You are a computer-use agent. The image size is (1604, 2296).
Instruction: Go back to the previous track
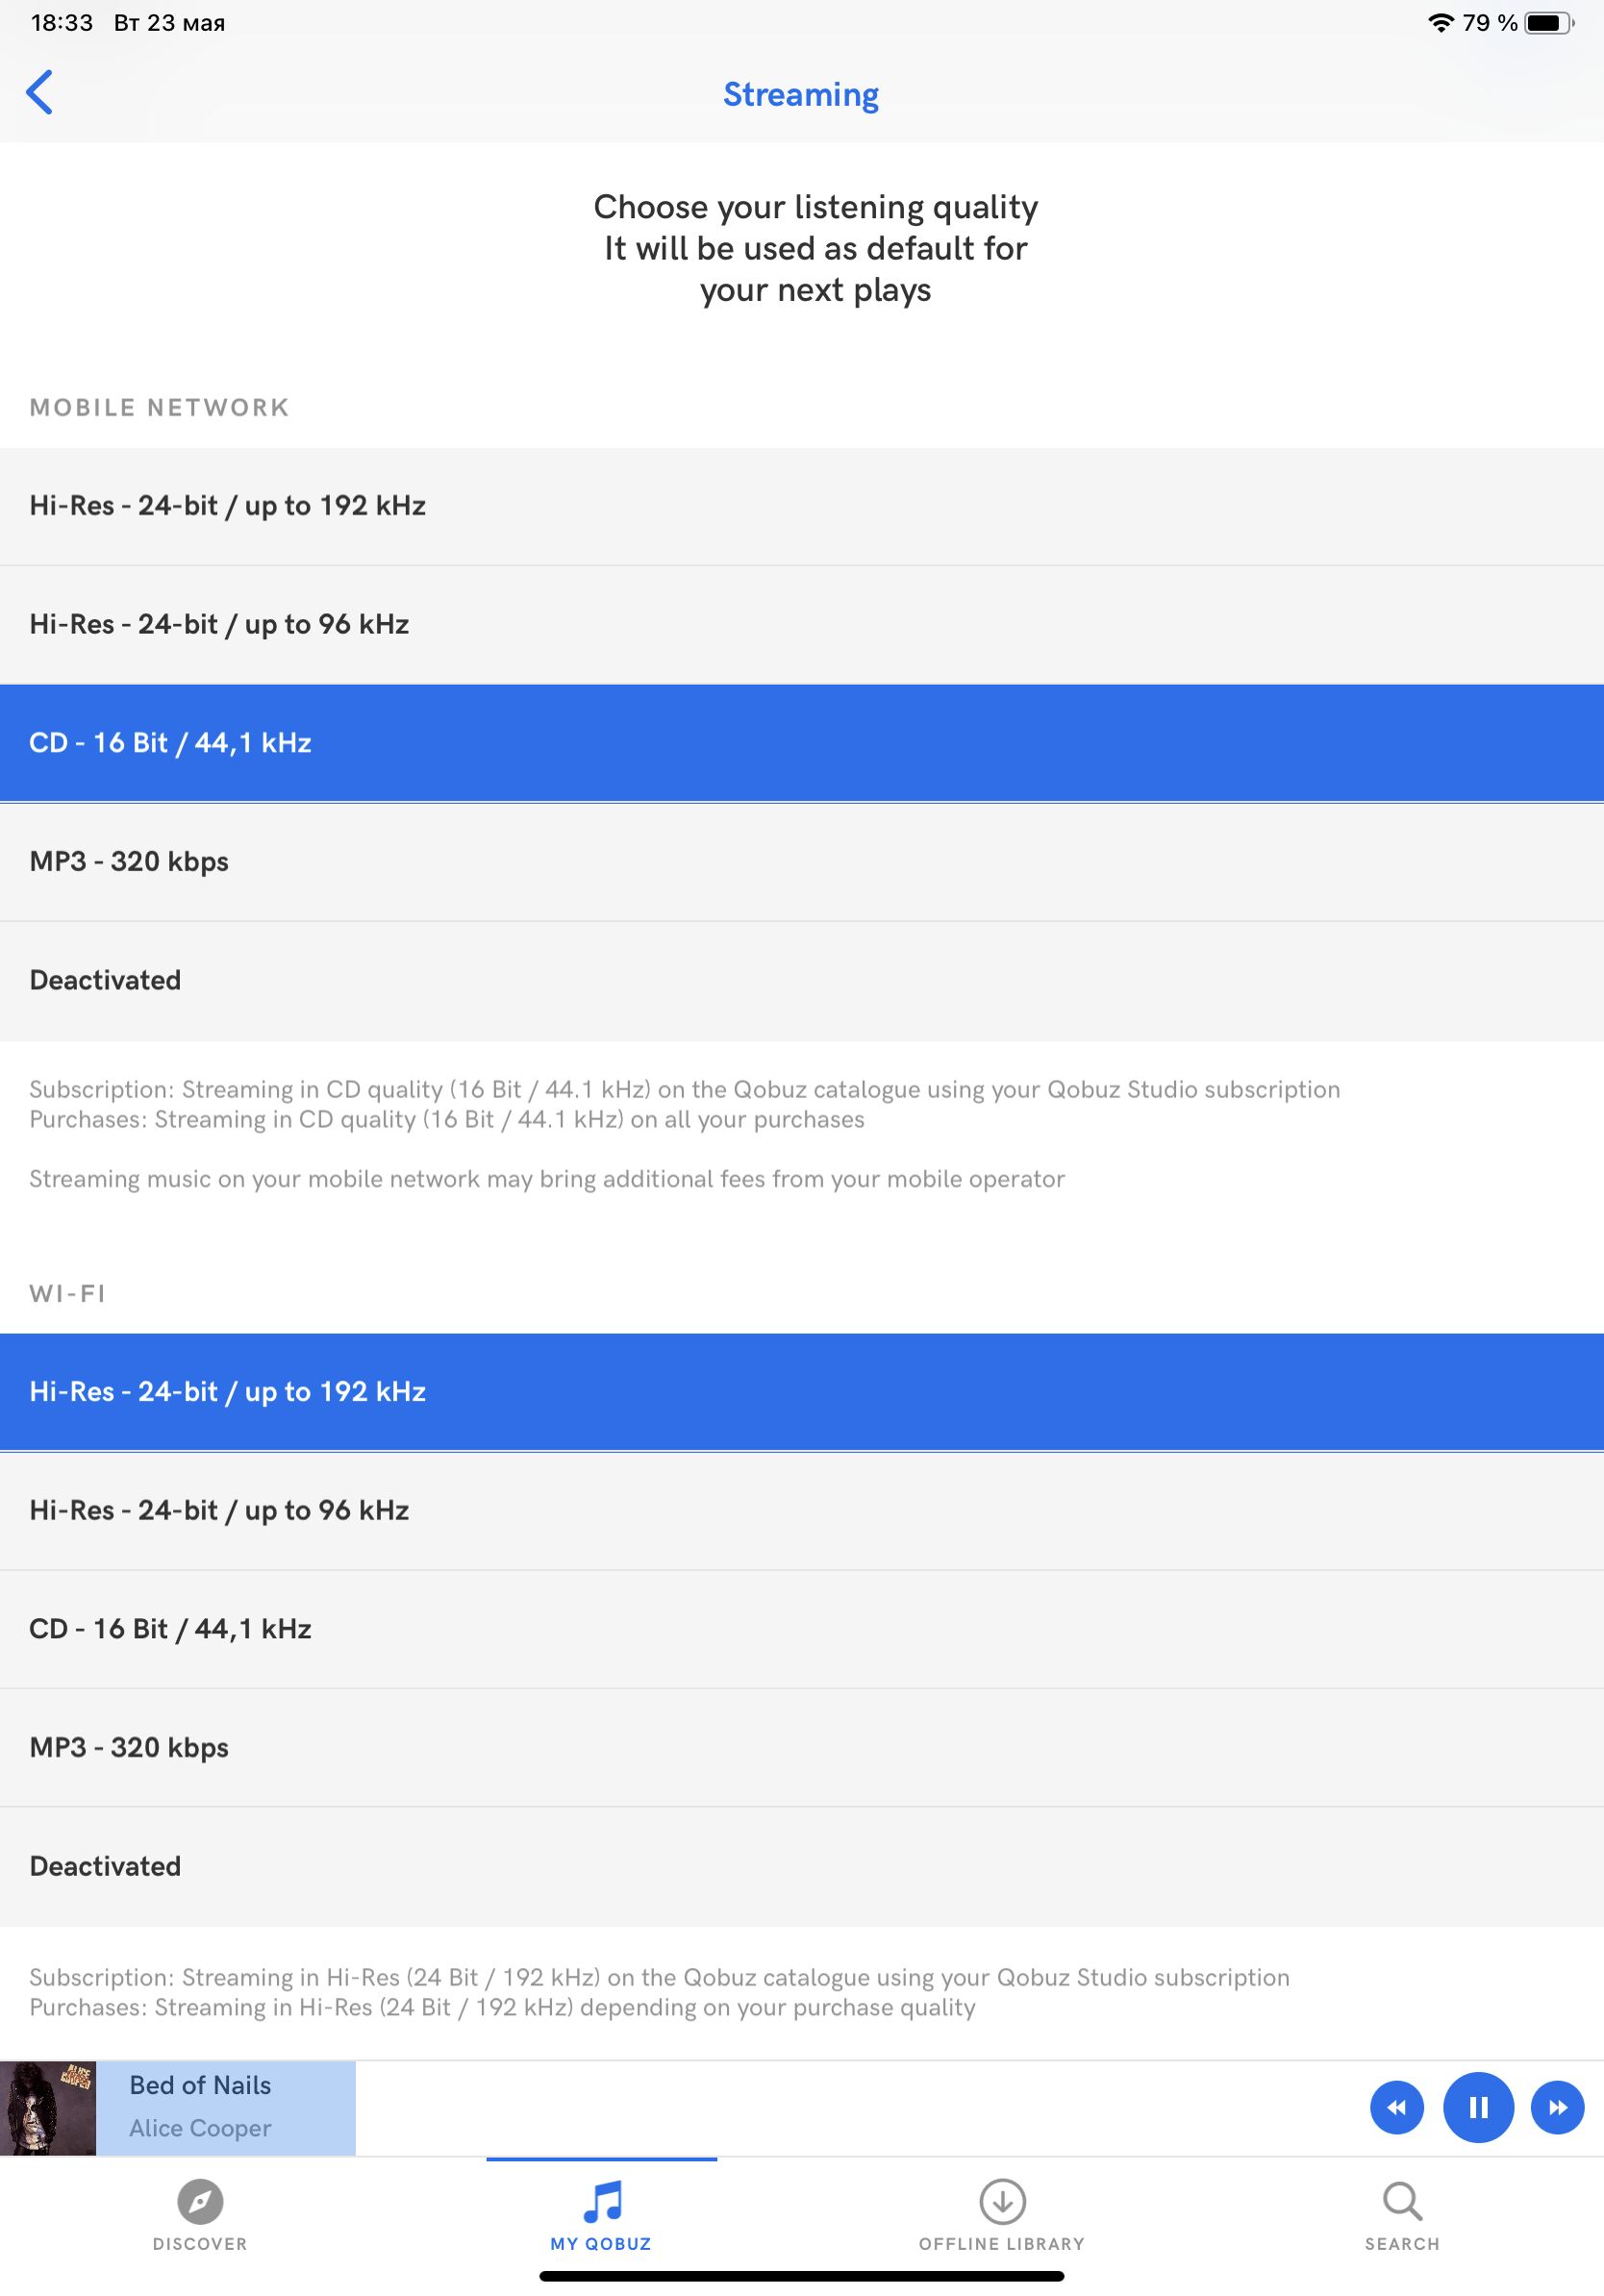click(x=1397, y=2107)
